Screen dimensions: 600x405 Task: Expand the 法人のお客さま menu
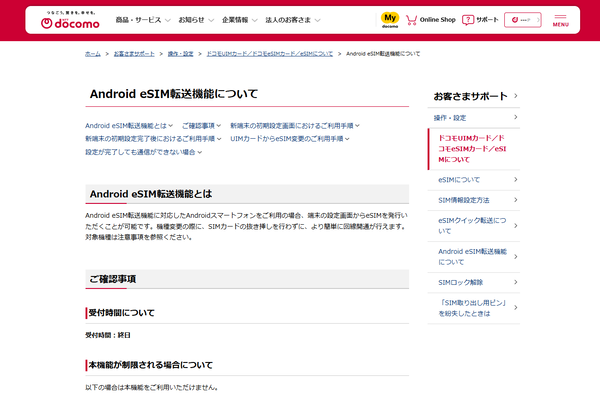tap(293, 20)
